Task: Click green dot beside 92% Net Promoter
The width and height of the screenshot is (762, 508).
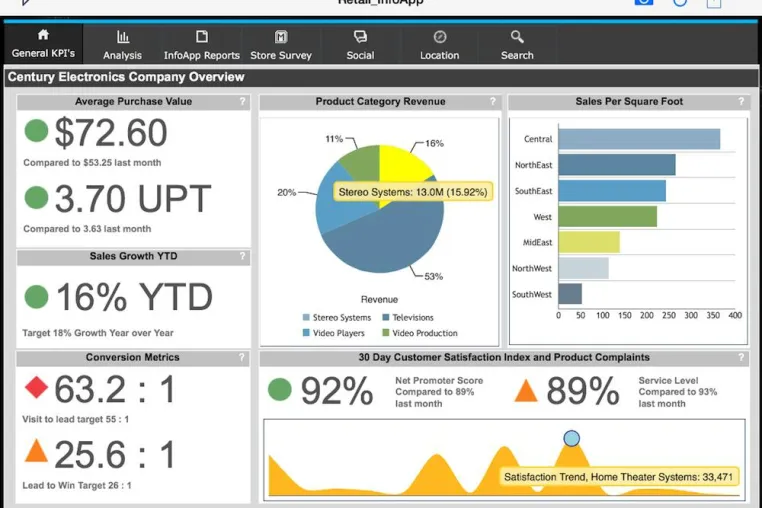Action: 279,389
